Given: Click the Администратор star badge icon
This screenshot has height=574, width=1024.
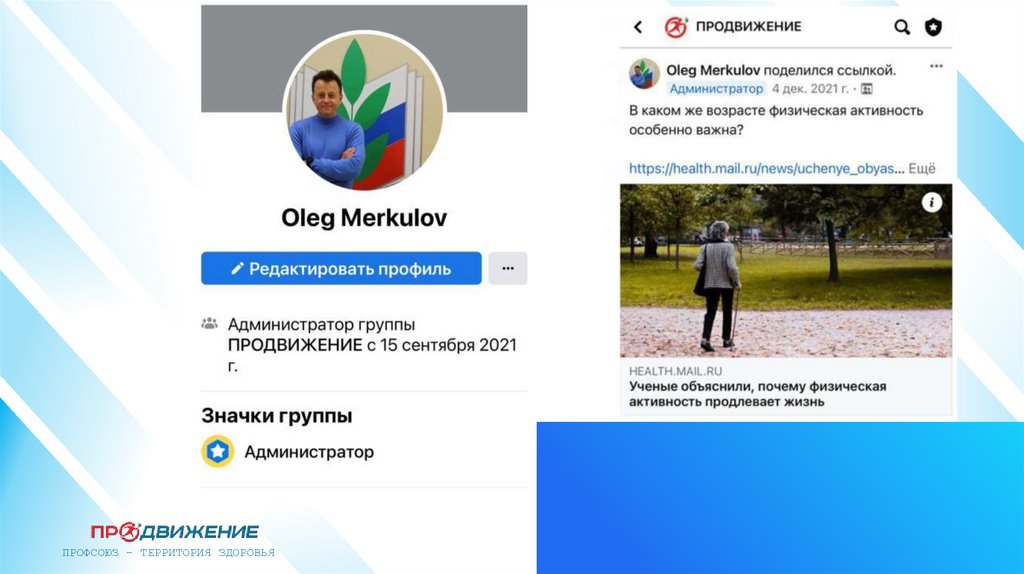Looking at the screenshot, I should [217, 451].
